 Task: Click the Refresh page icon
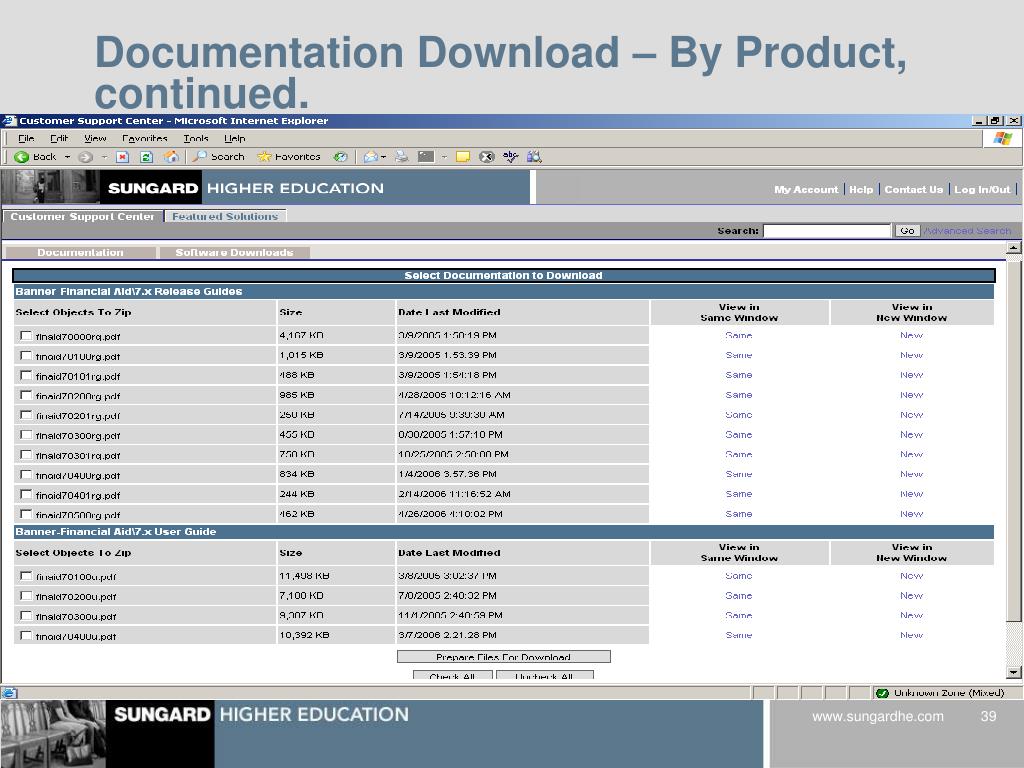tap(146, 157)
